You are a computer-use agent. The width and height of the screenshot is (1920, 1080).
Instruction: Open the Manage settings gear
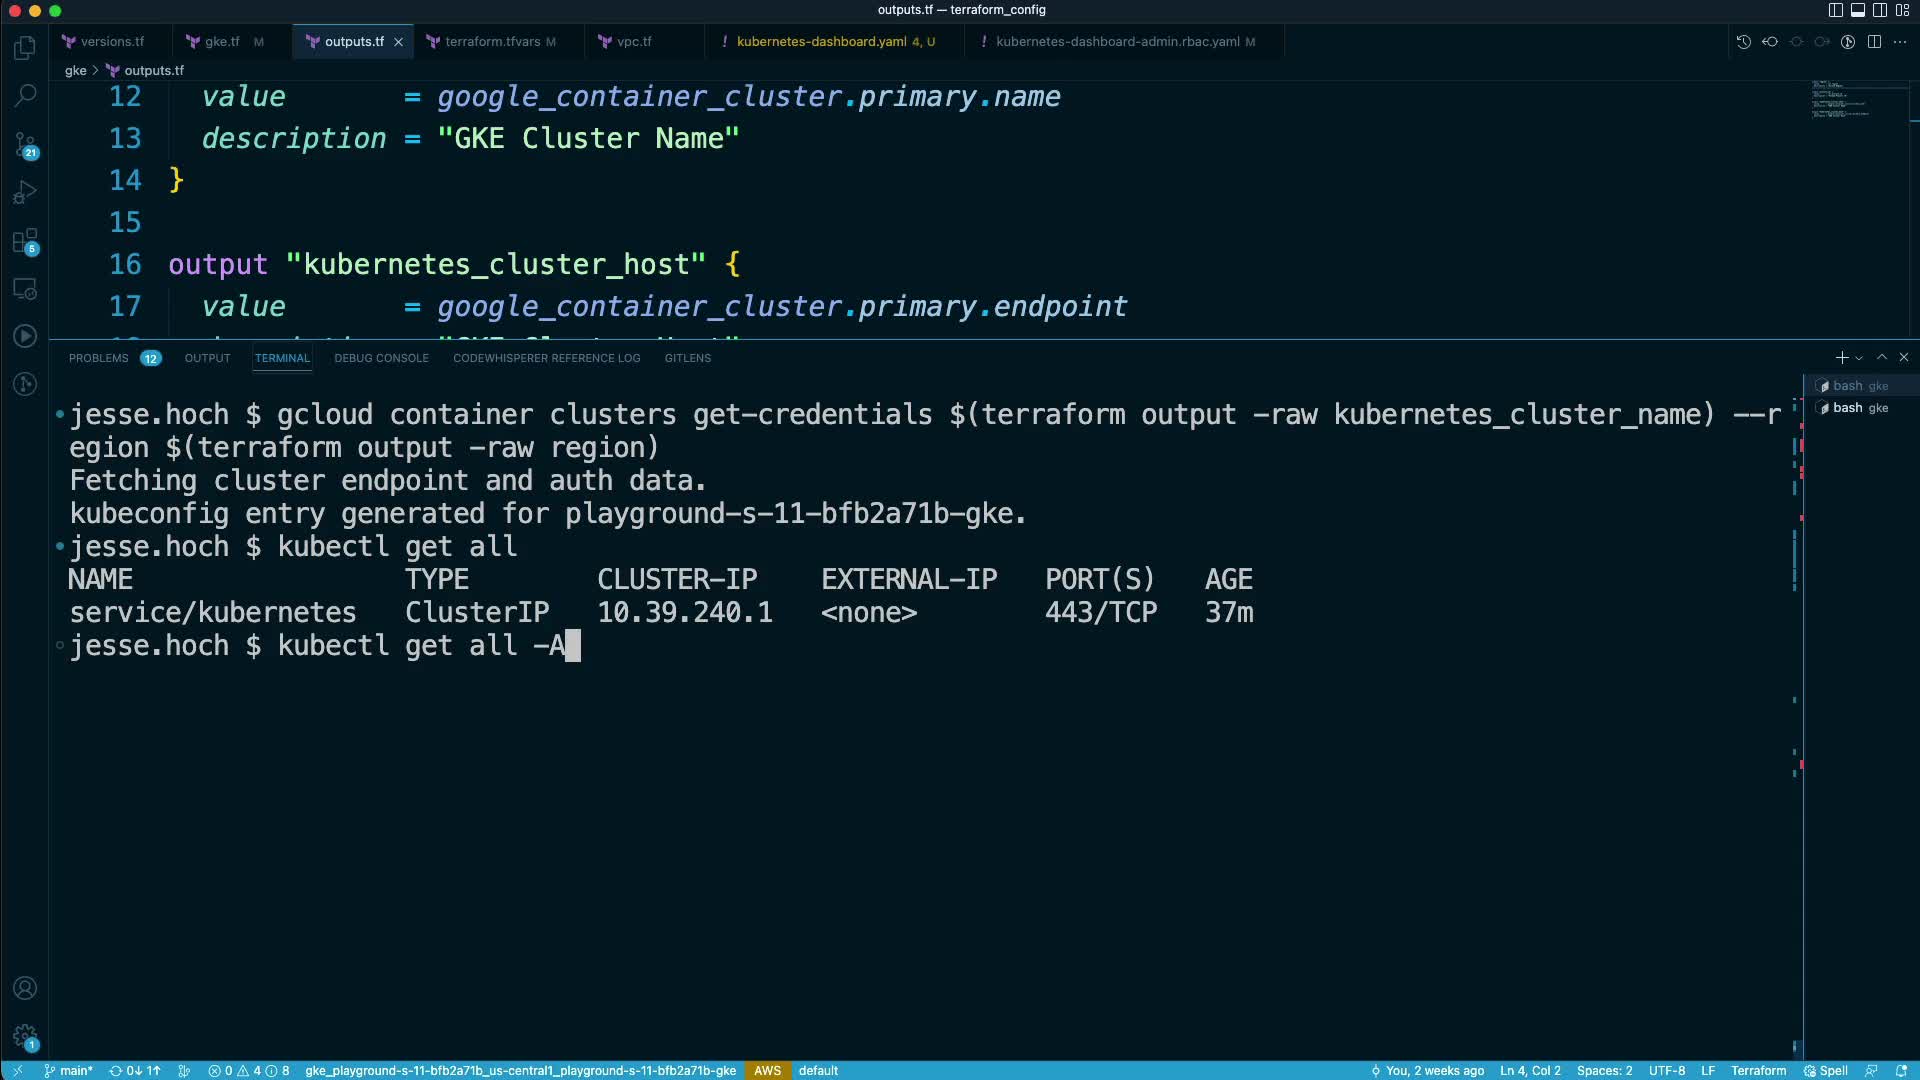25,1037
